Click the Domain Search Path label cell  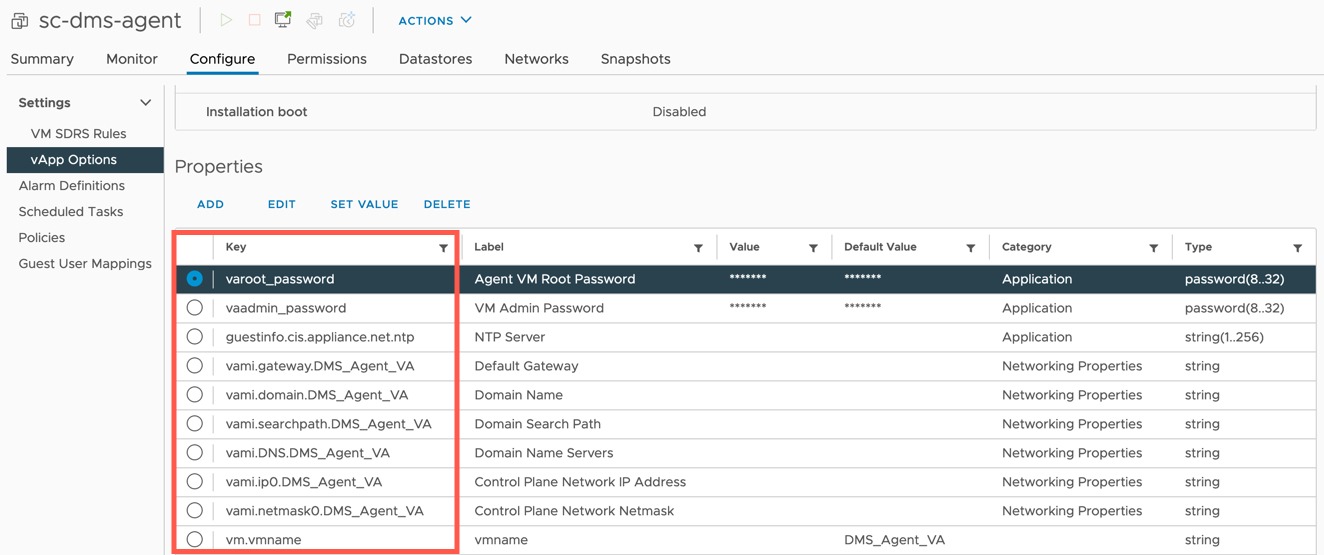click(x=537, y=424)
